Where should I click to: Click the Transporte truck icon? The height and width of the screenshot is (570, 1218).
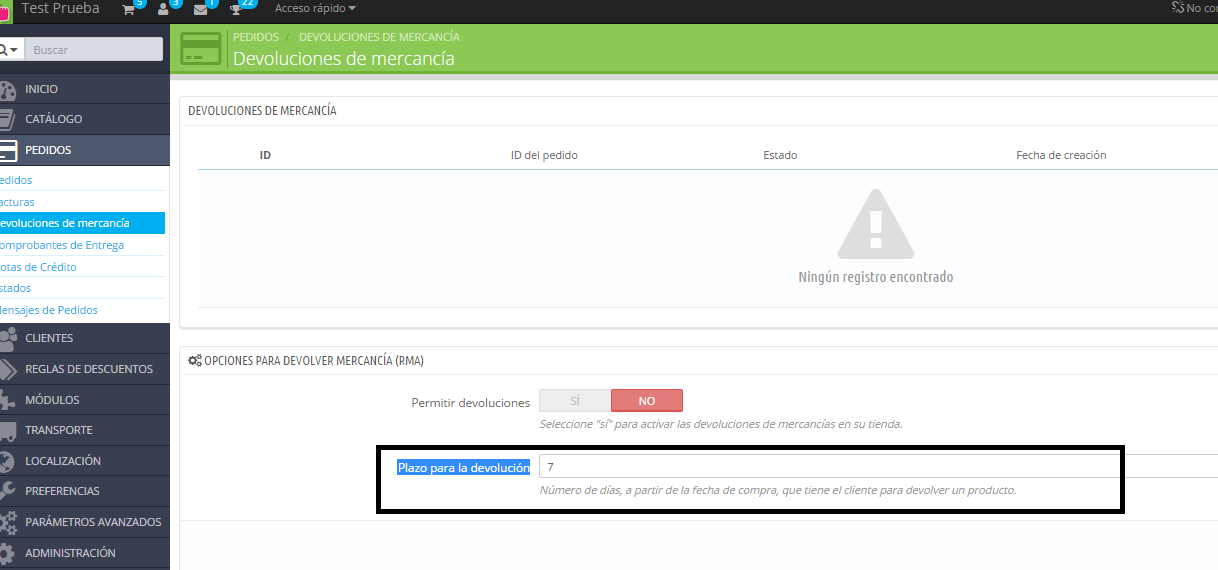click(8, 430)
